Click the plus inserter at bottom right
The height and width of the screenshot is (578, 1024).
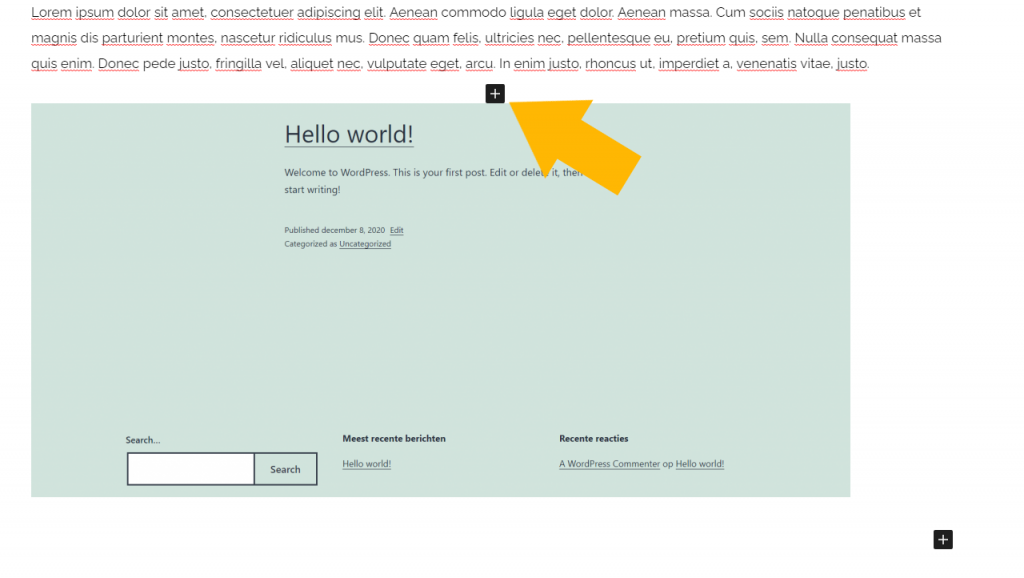[942, 540]
